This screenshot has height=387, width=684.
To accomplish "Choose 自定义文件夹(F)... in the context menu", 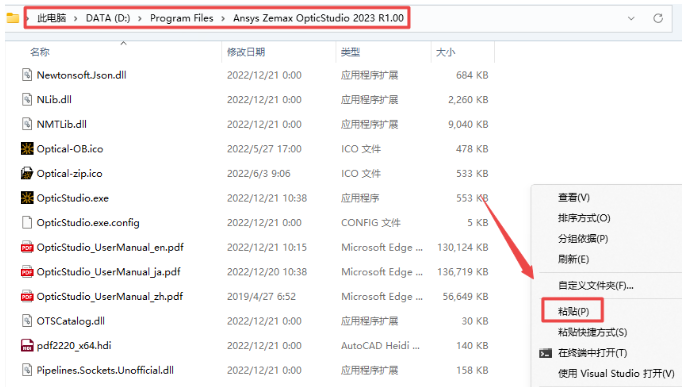I will pos(595,286).
